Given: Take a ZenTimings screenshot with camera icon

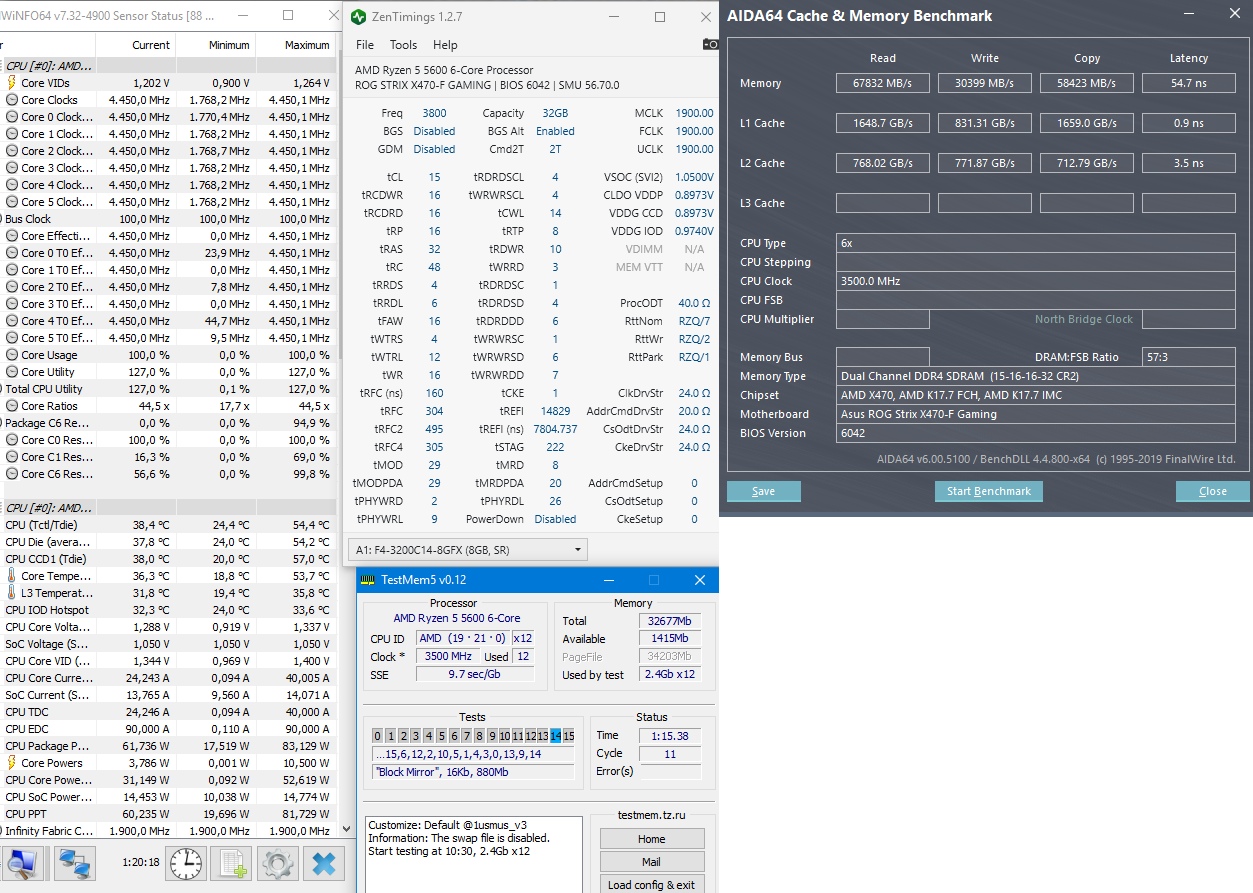Looking at the screenshot, I should [710, 44].
